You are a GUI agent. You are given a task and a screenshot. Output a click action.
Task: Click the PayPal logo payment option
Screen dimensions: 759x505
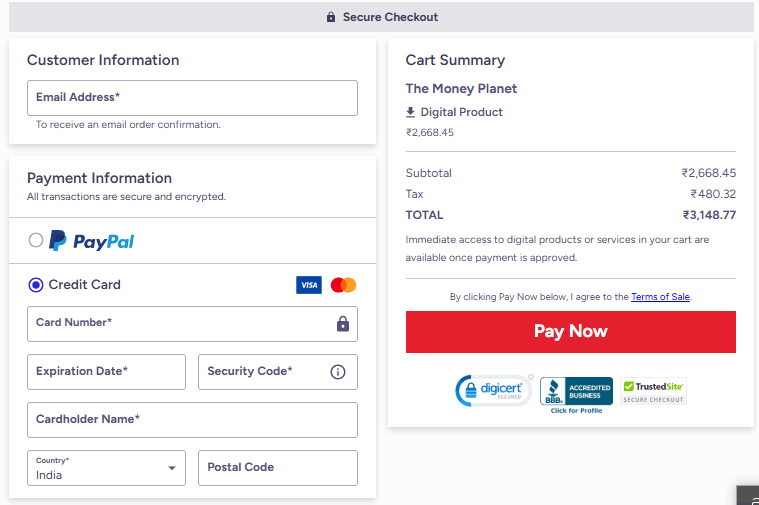click(92, 241)
